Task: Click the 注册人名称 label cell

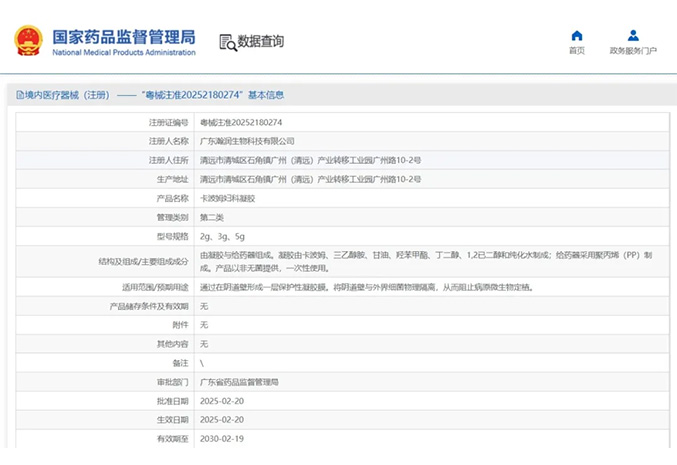Action: [x=105, y=141]
